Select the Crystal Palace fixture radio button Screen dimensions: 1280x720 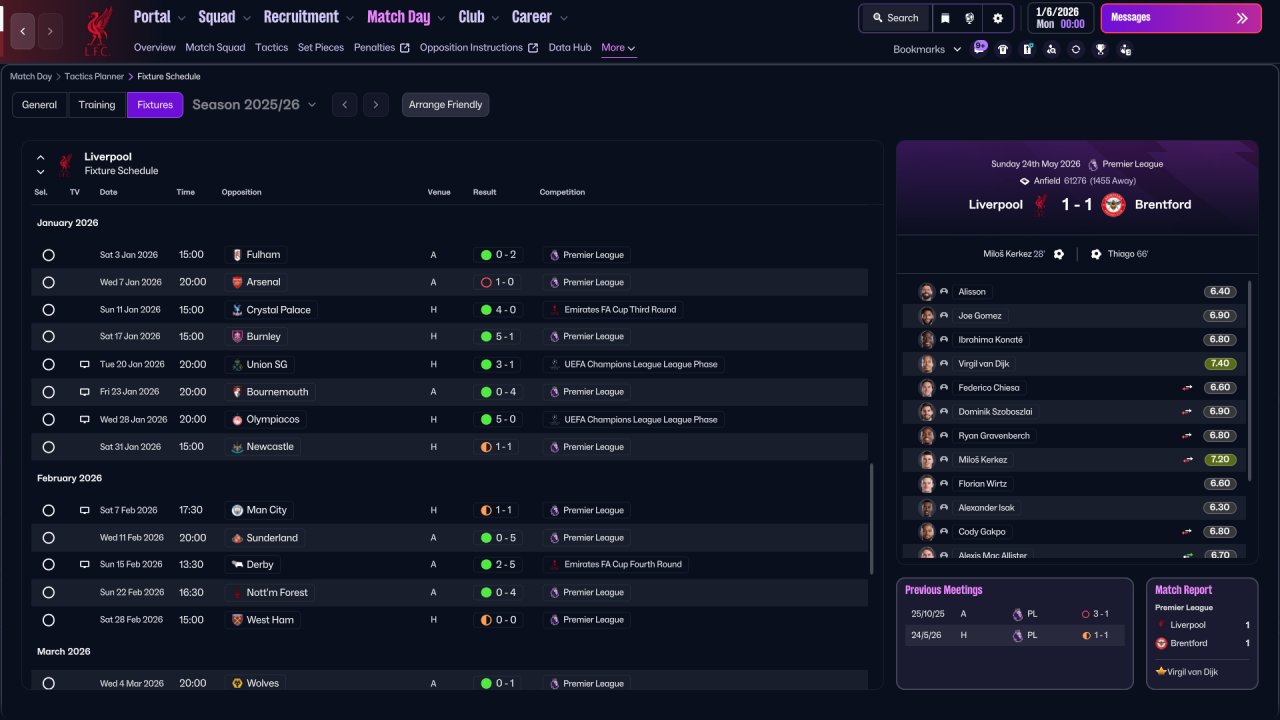pyautogui.click(x=48, y=310)
